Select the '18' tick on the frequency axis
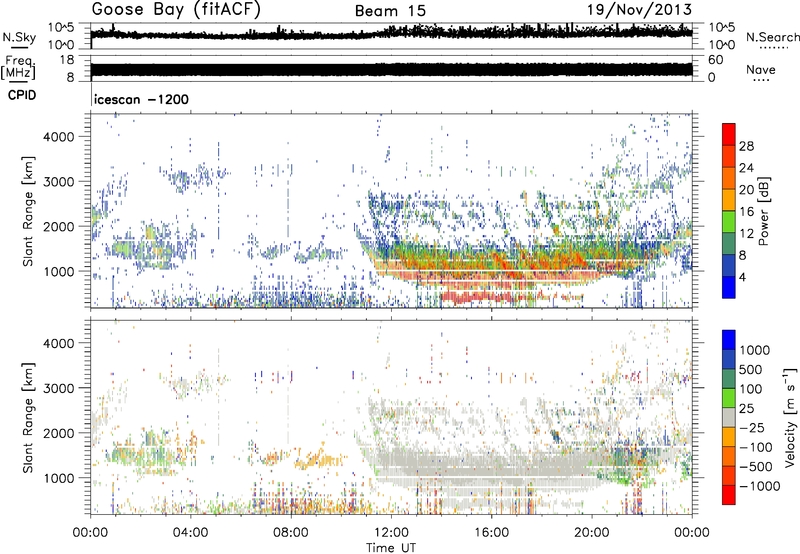This screenshot has height=554, width=800. (66, 60)
